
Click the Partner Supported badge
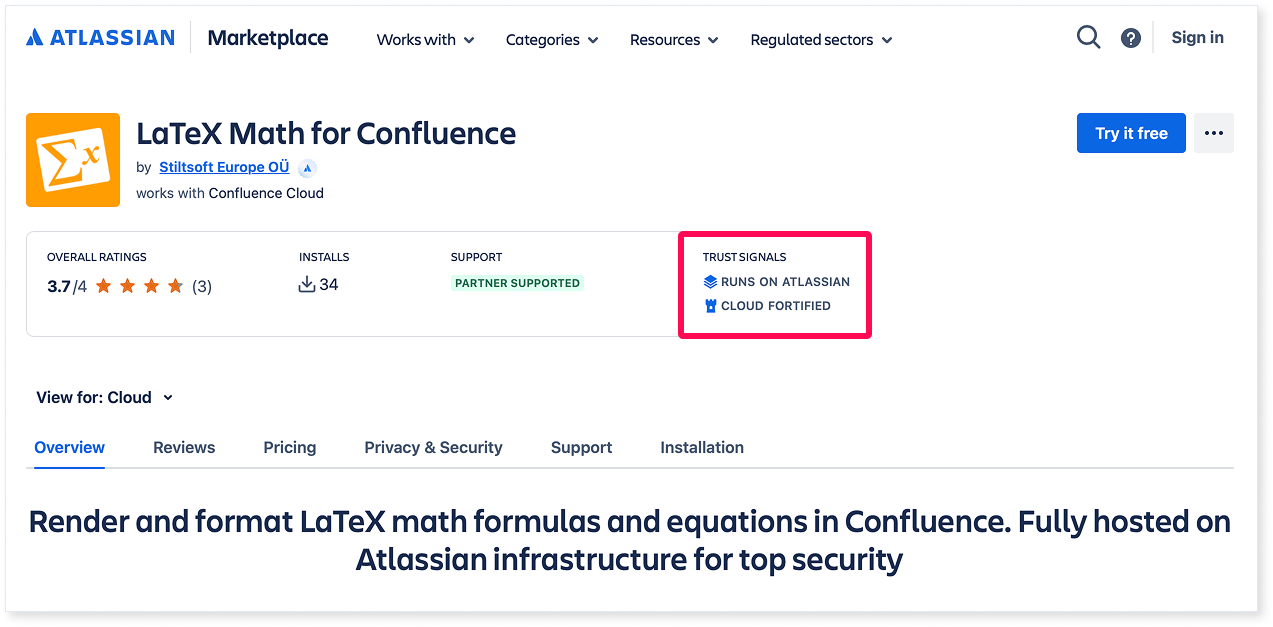click(x=517, y=283)
